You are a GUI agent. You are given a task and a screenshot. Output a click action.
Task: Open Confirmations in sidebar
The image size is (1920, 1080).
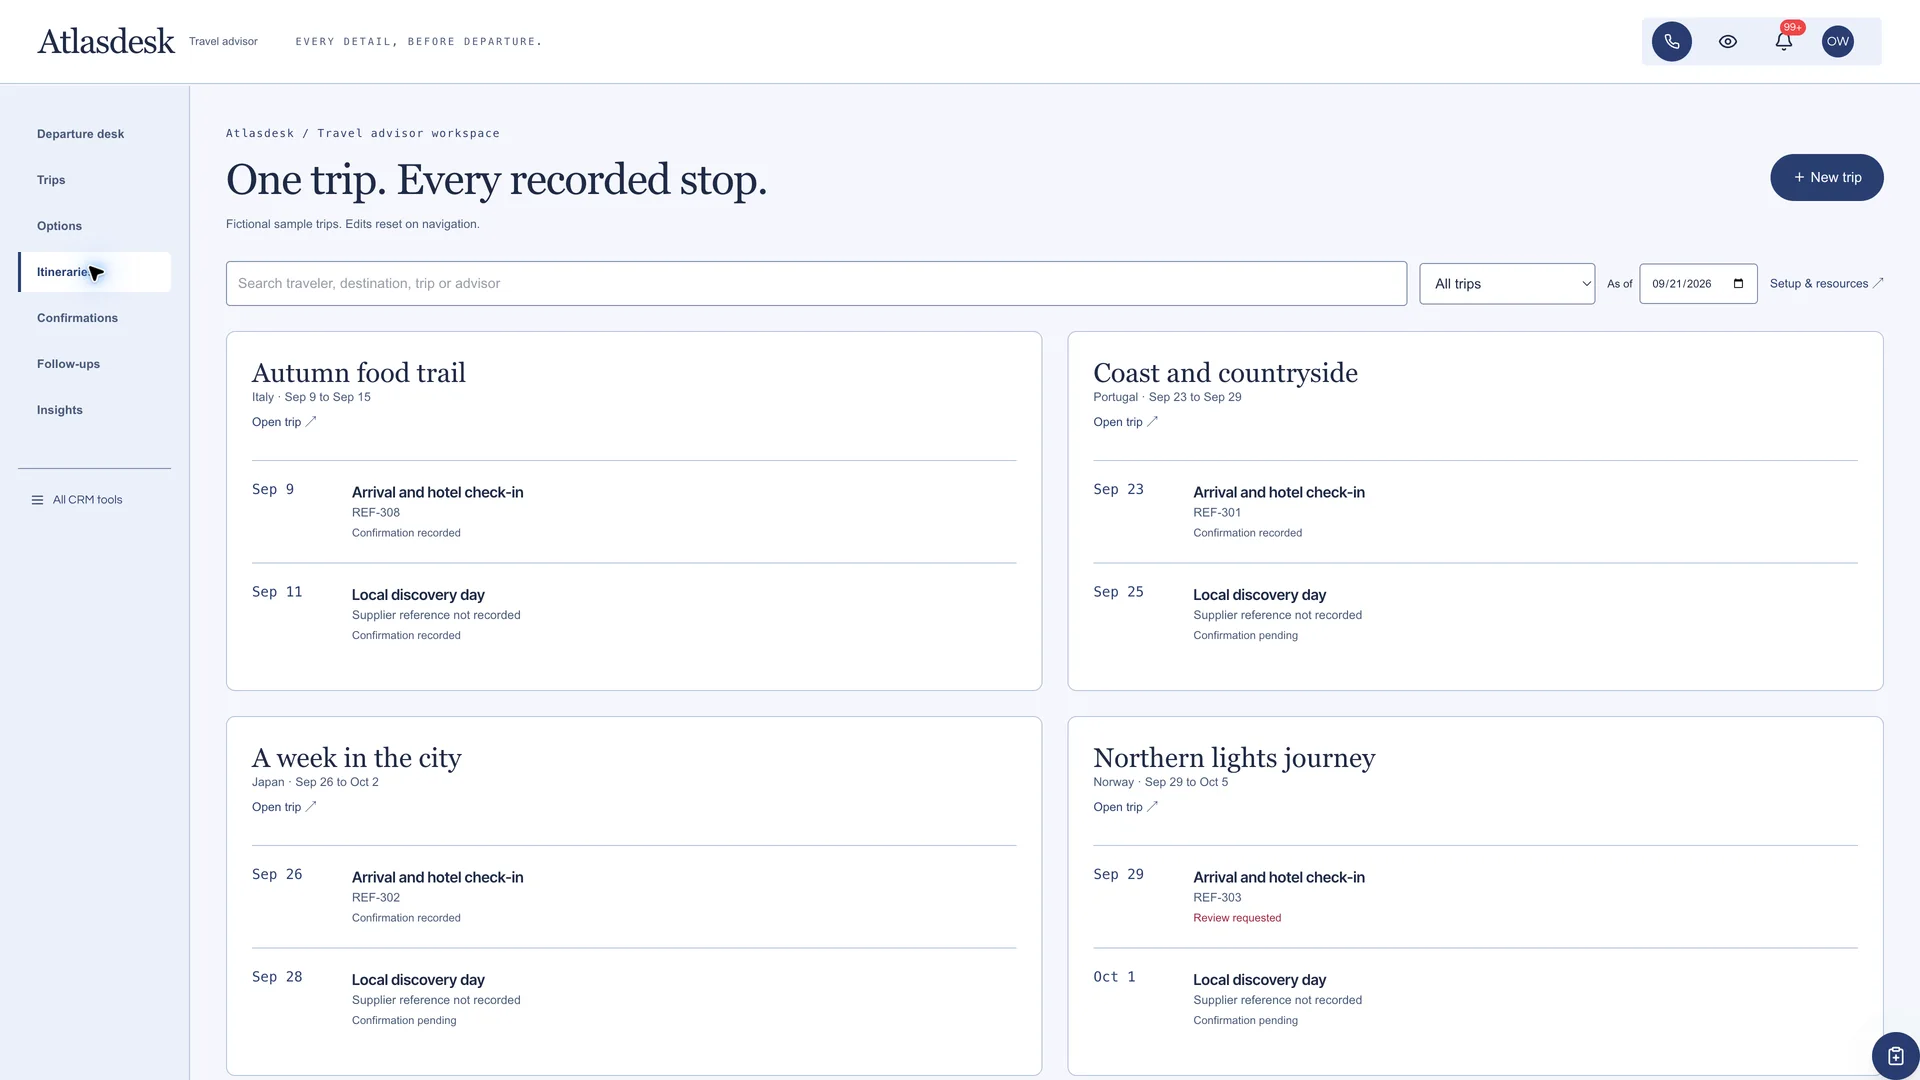coord(95,318)
